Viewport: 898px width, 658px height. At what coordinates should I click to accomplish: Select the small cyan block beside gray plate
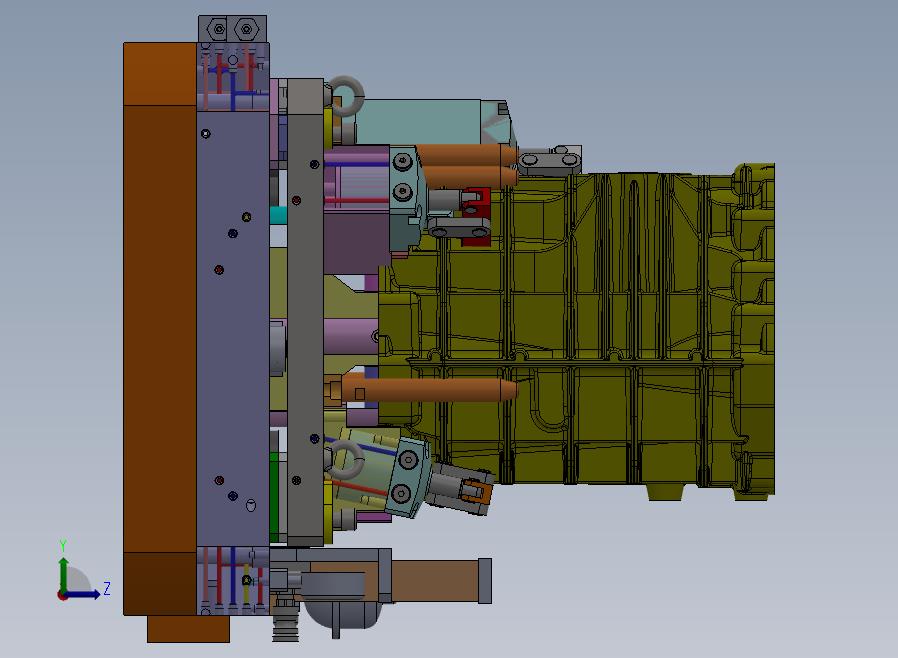click(278, 215)
